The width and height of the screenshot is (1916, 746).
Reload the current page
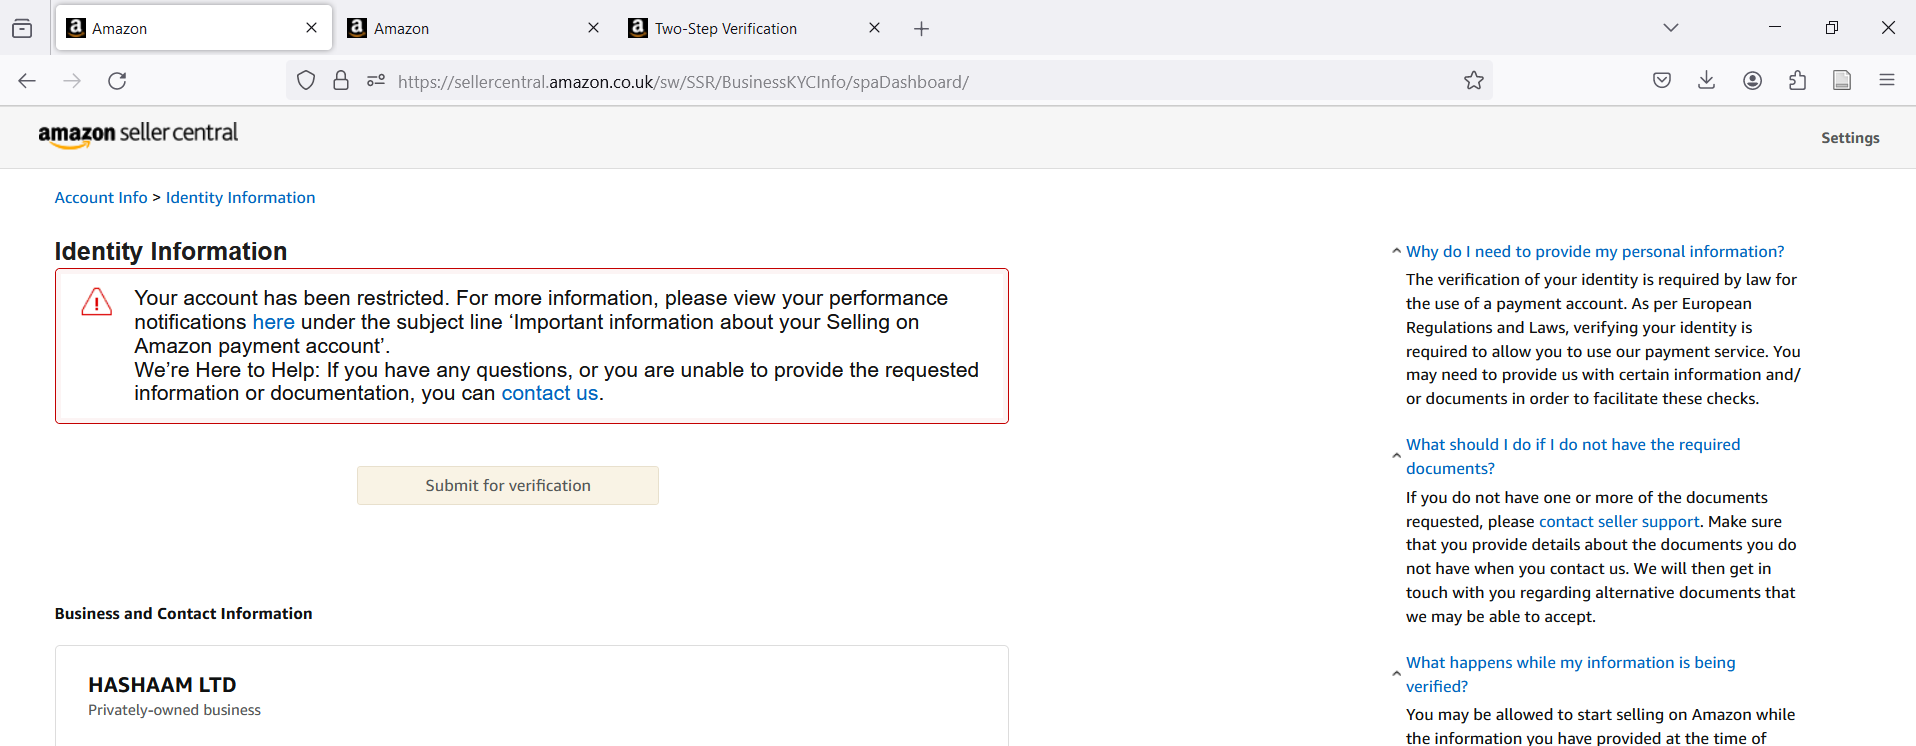(x=117, y=81)
